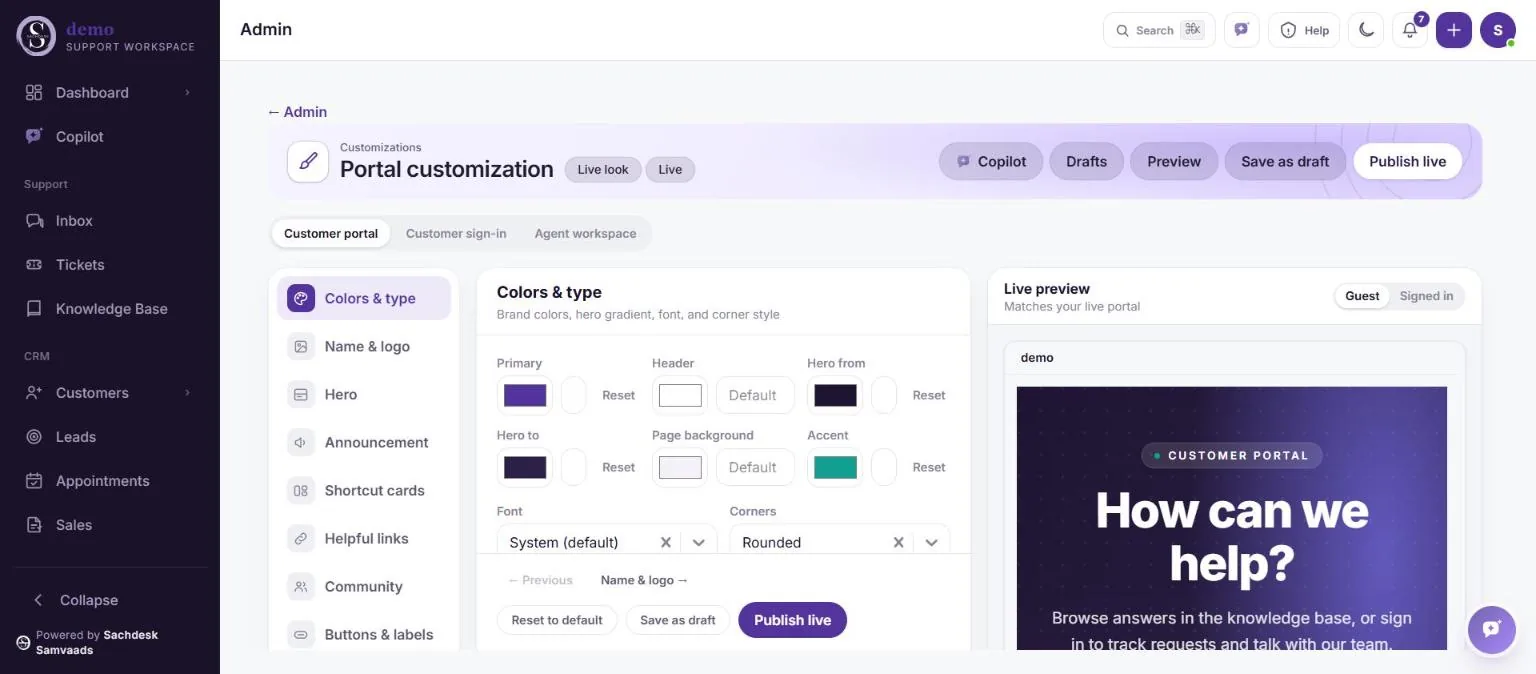Clear the Rounded corners selection

coord(898,542)
